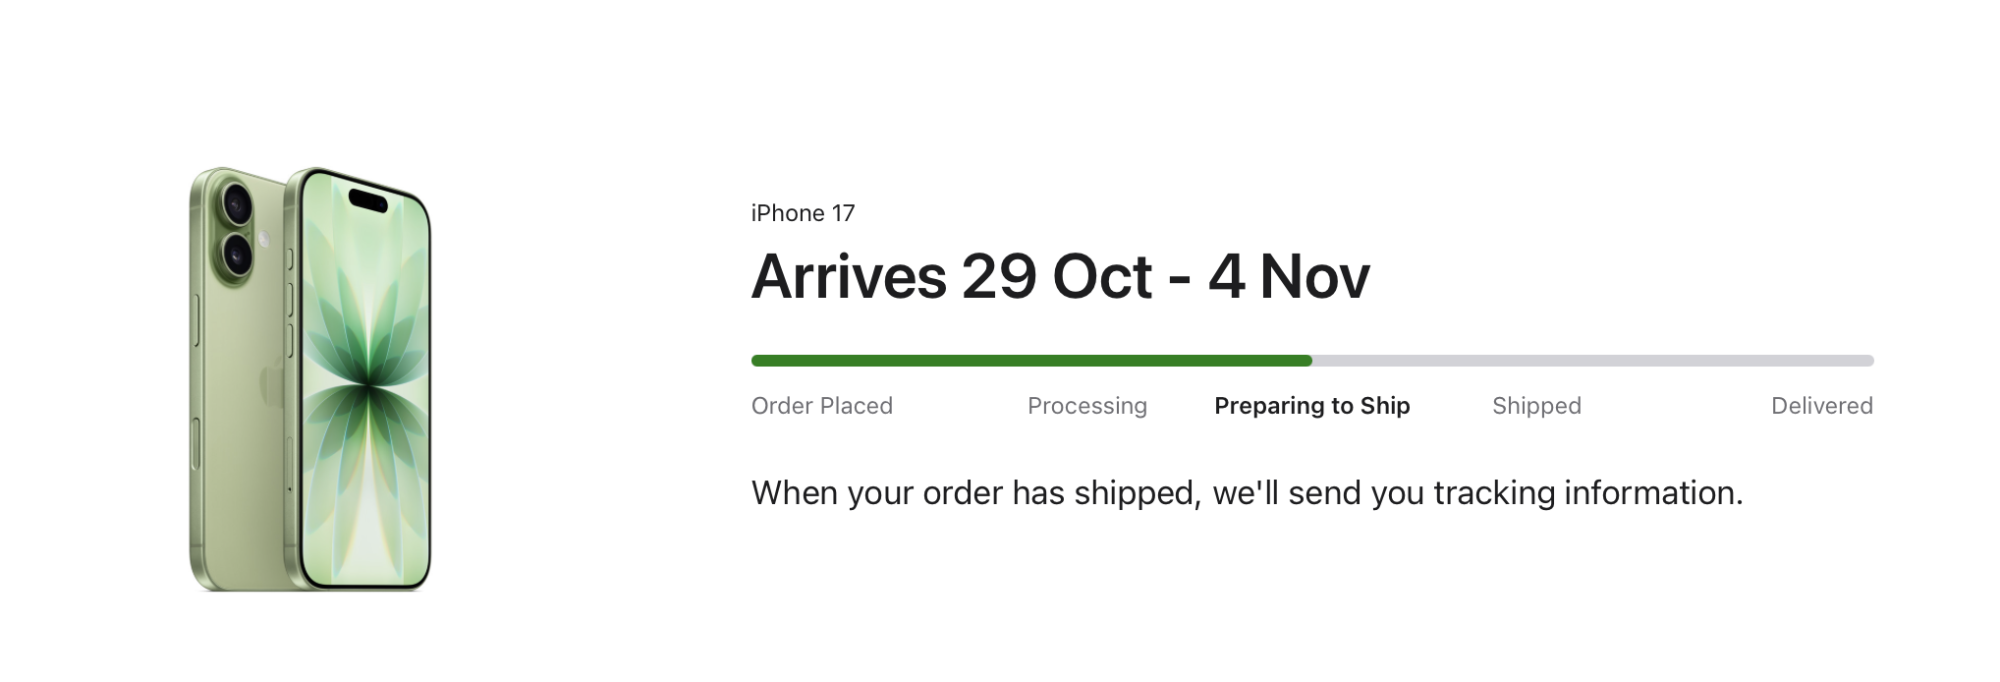Viewport: 2000px width, 682px height.
Task: Click the filled green portion of progress track
Action: click(1030, 362)
